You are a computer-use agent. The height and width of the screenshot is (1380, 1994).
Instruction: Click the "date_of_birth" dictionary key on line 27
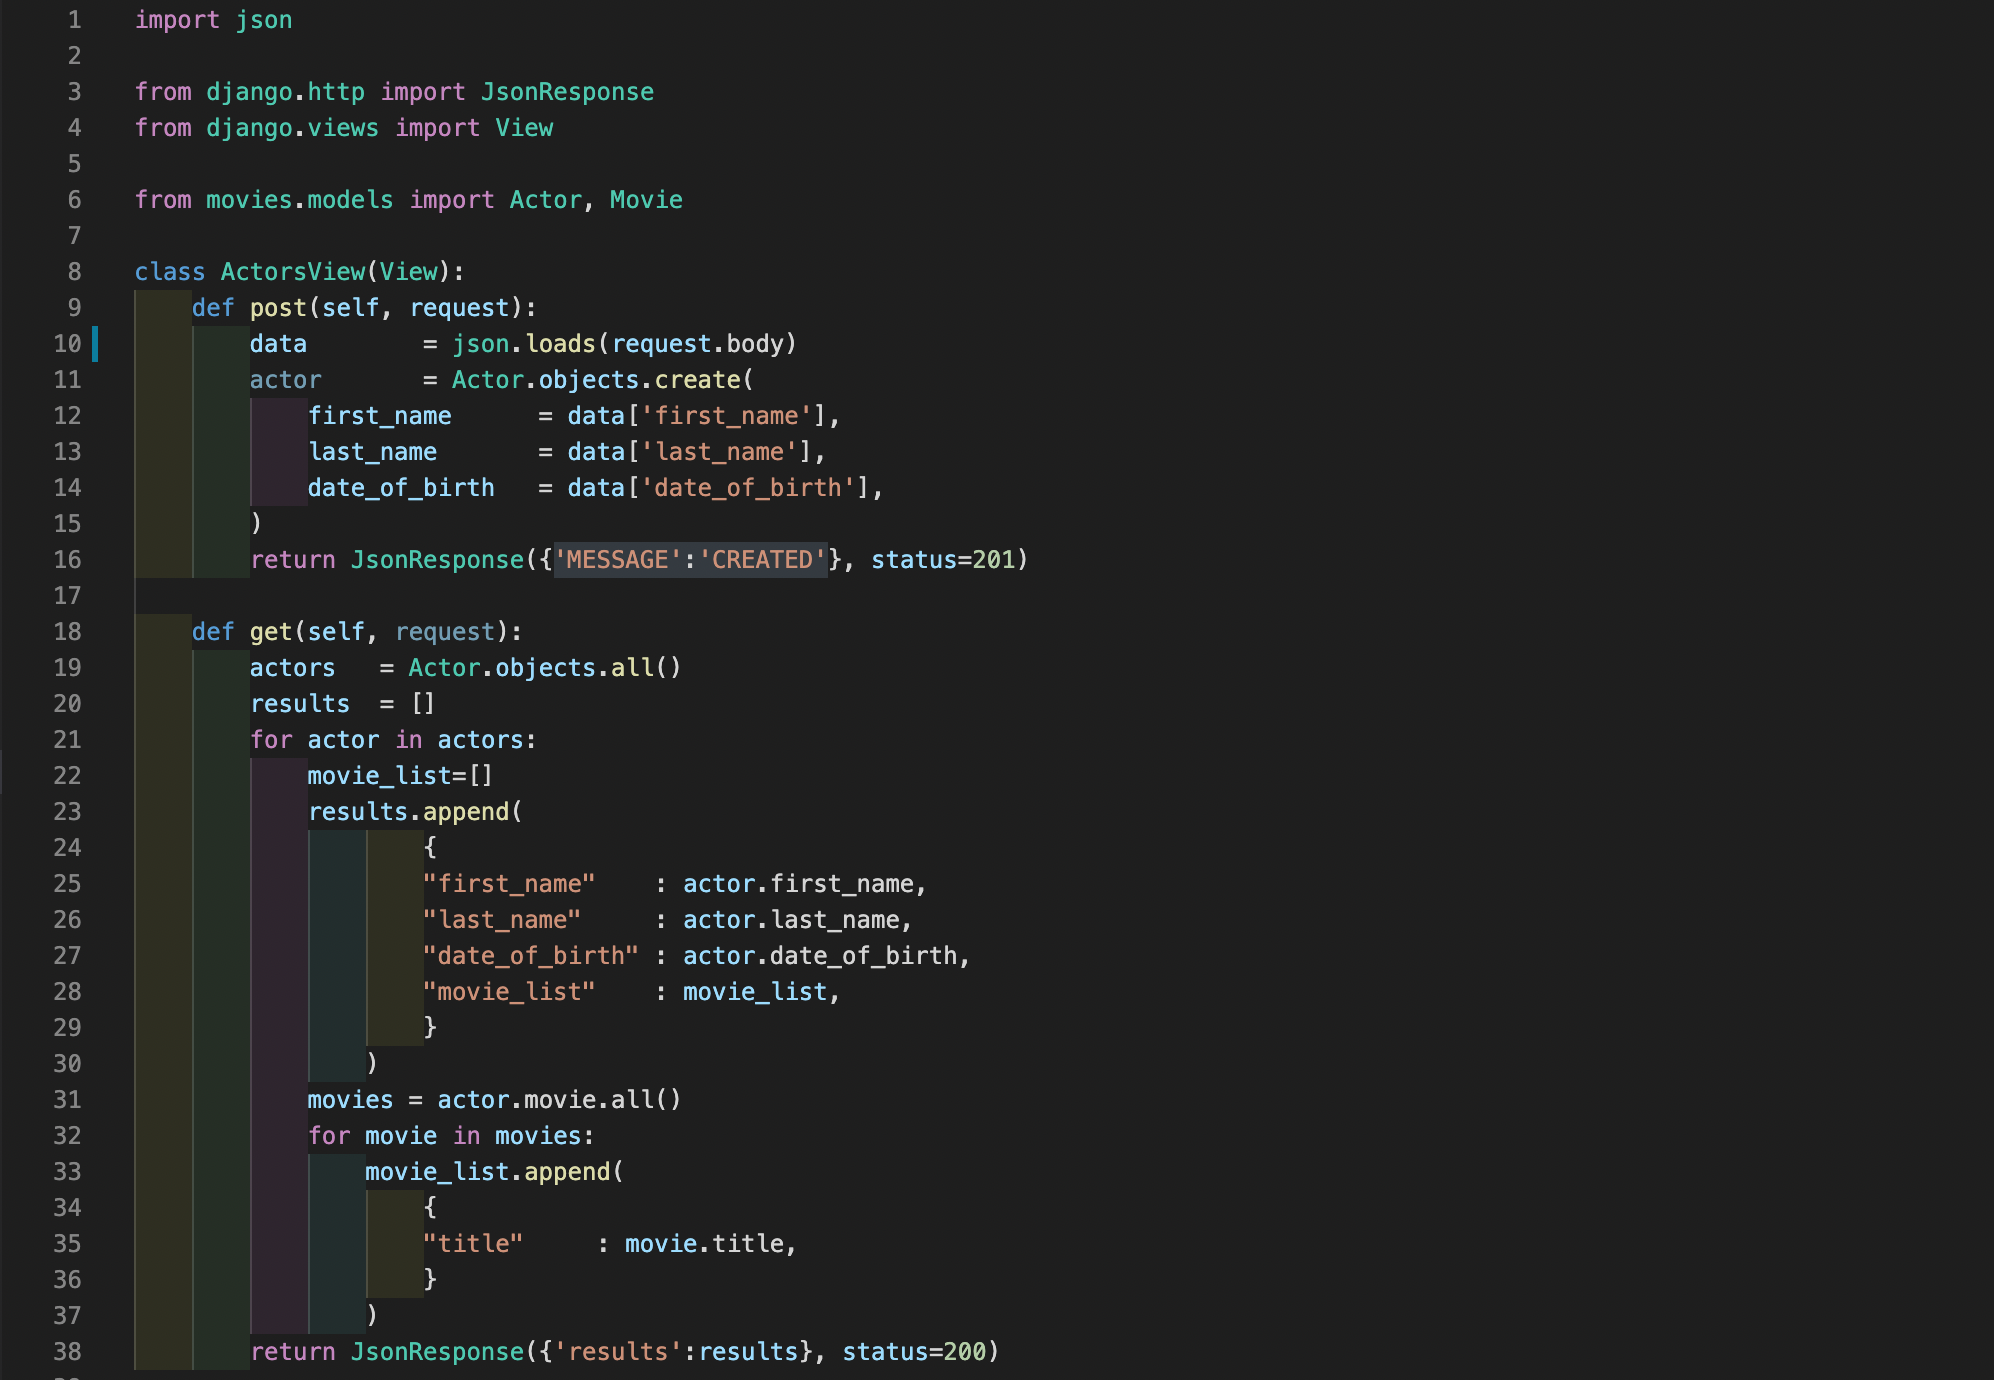tap(530, 956)
